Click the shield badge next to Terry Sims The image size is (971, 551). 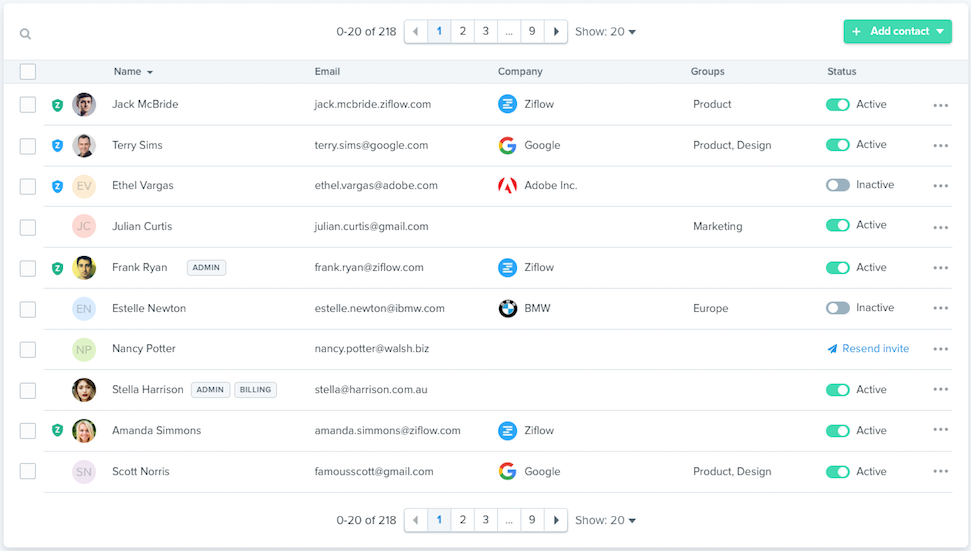coord(57,146)
